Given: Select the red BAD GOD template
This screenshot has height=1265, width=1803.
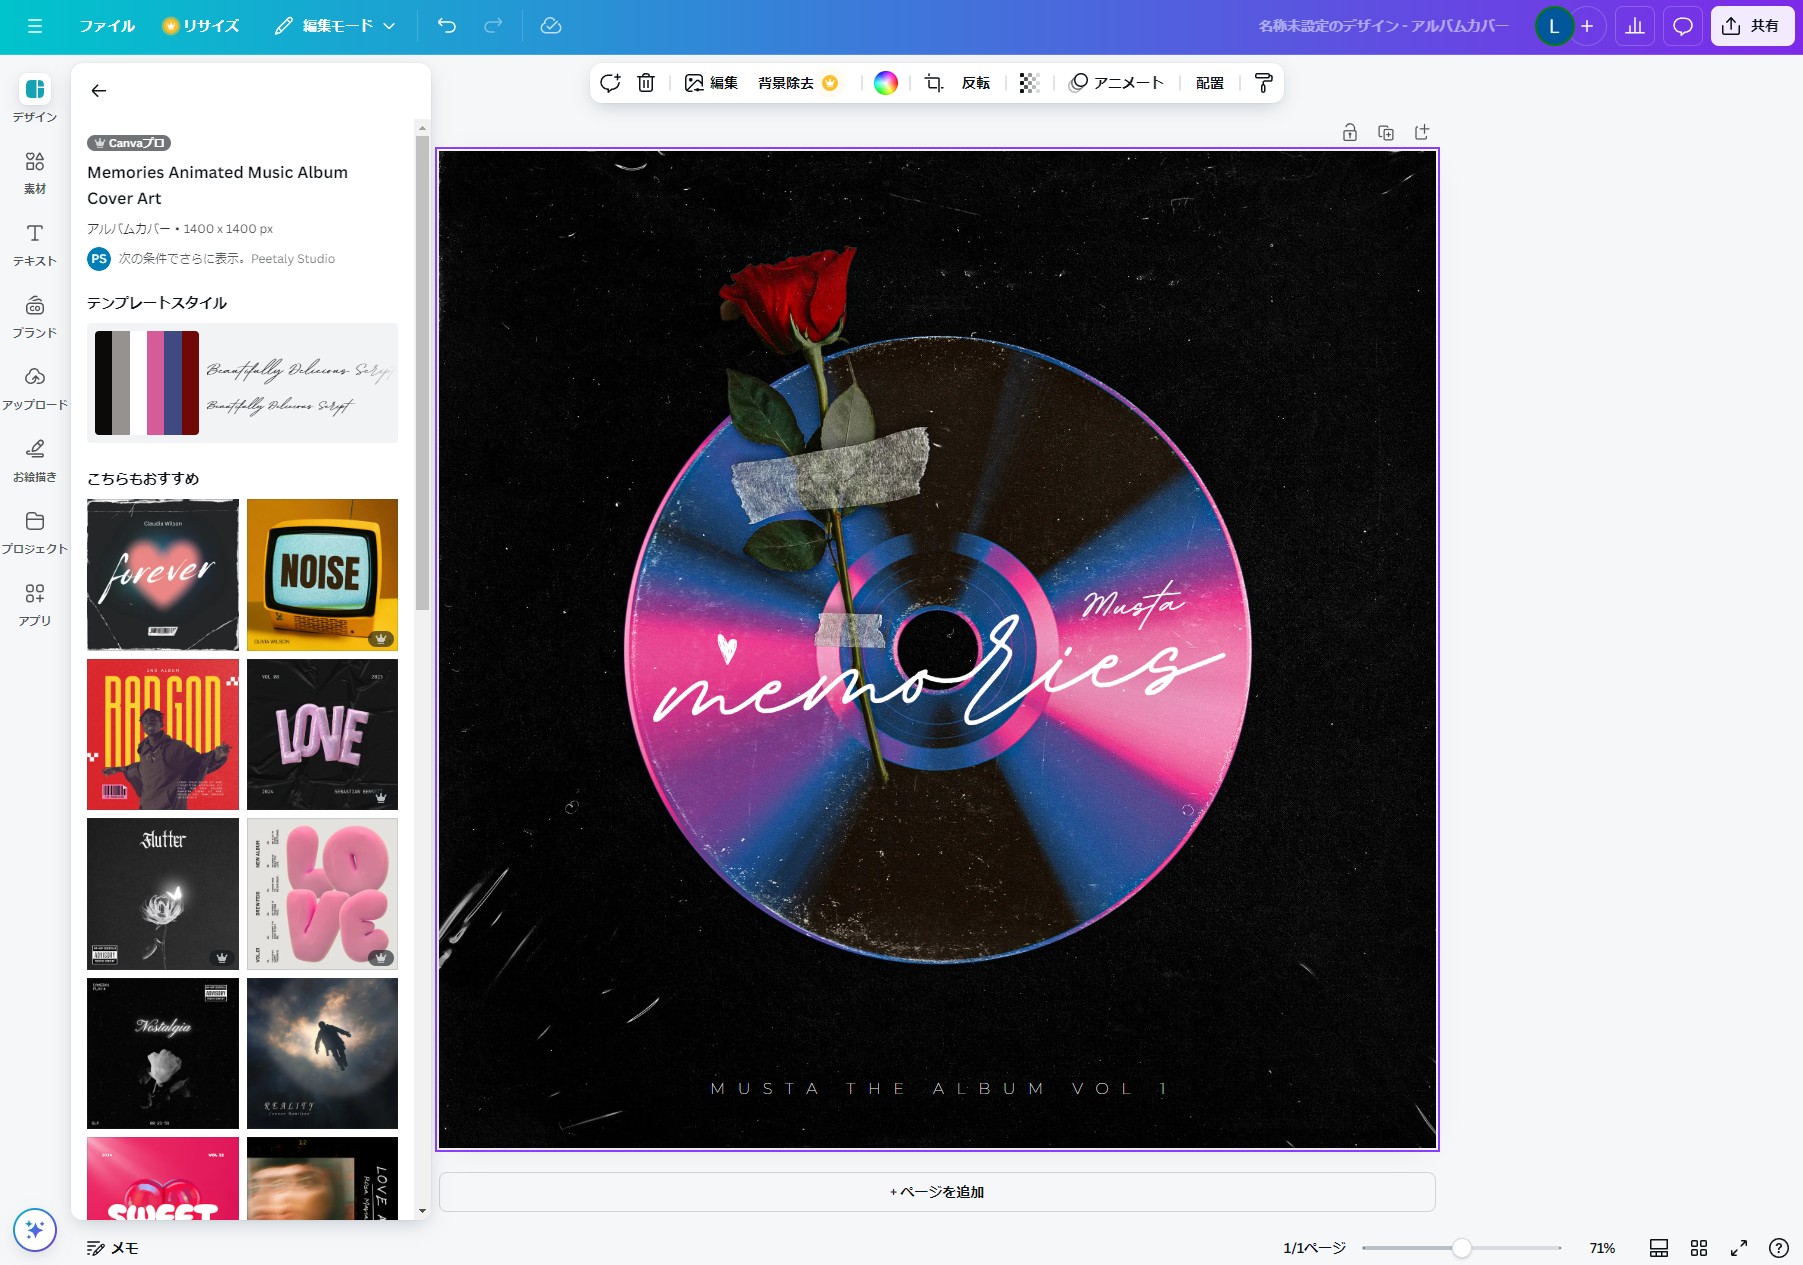Looking at the screenshot, I should click(x=163, y=734).
